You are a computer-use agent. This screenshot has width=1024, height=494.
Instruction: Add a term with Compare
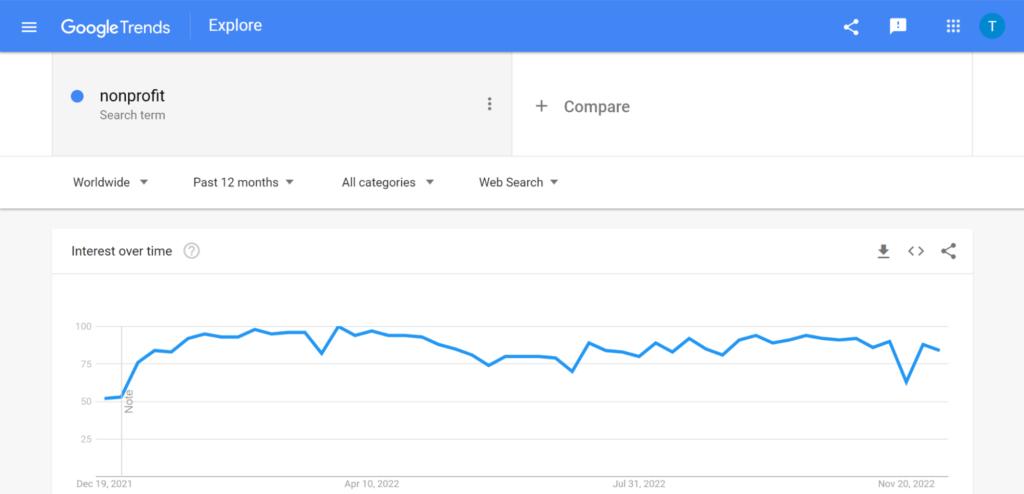583,107
